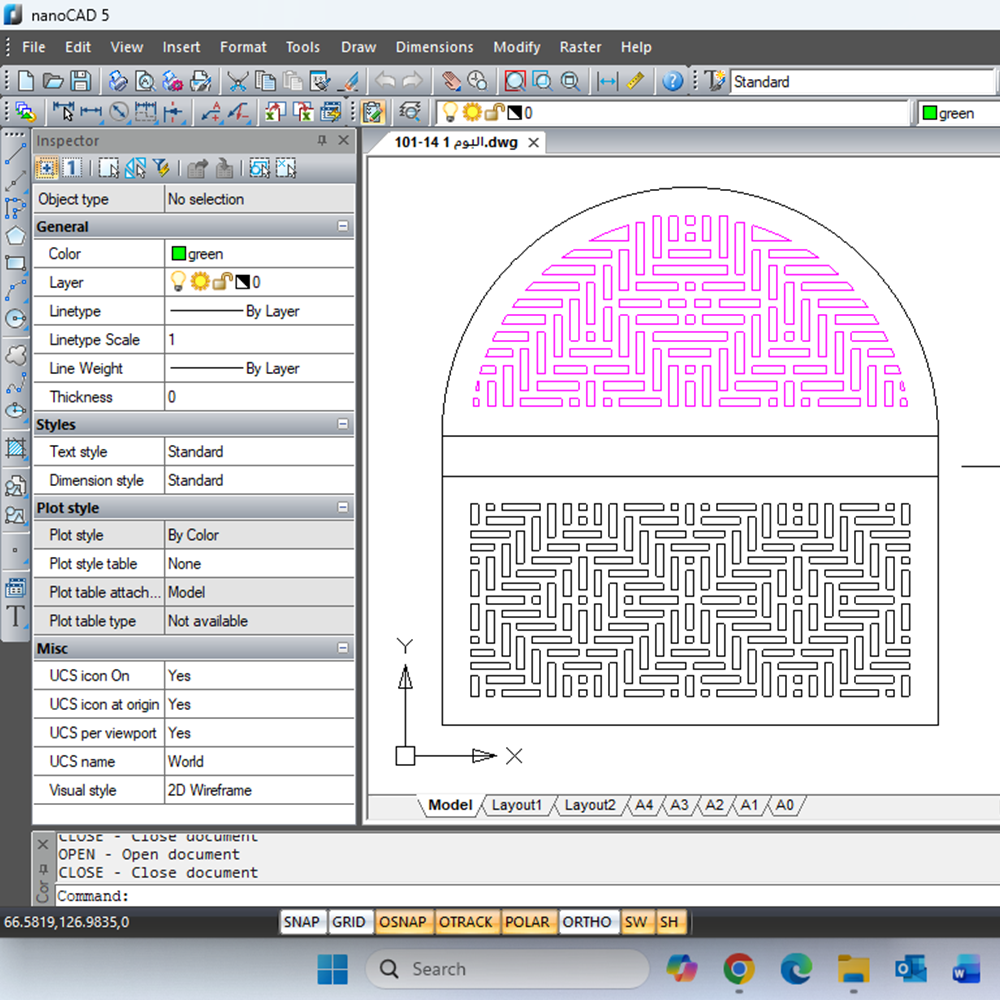Viewport: 1000px width, 1000px height.
Task: Switch to the Layout1 tab
Action: (x=516, y=805)
